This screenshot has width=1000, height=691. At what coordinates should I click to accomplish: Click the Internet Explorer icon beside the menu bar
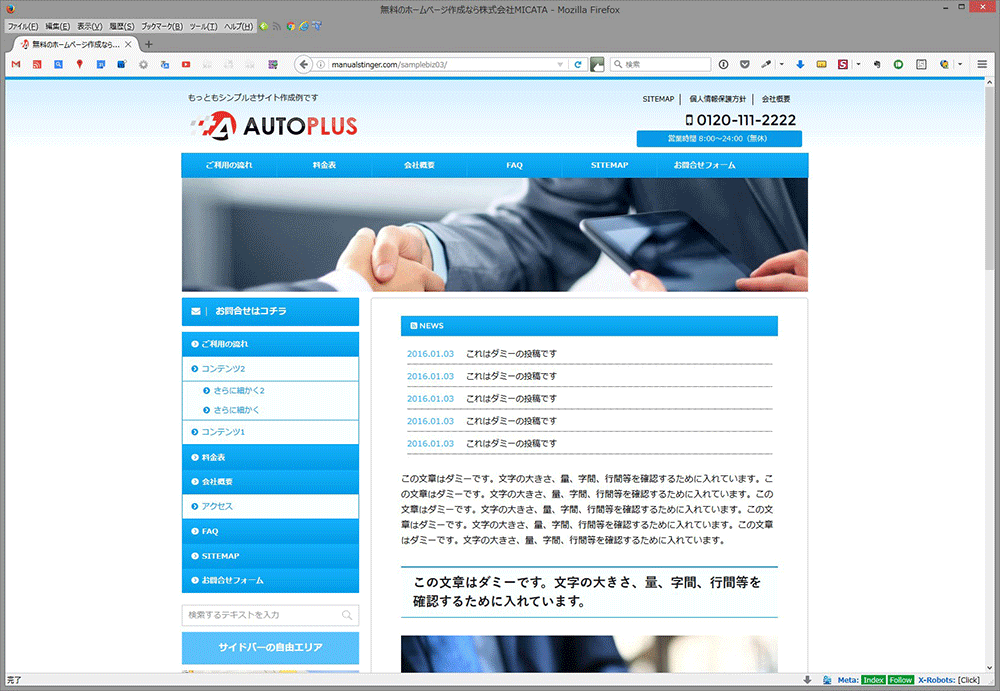pos(304,26)
